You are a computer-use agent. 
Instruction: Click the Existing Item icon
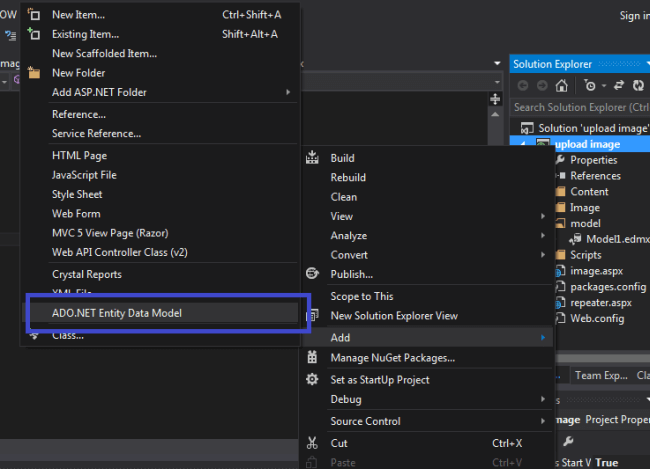point(34,34)
